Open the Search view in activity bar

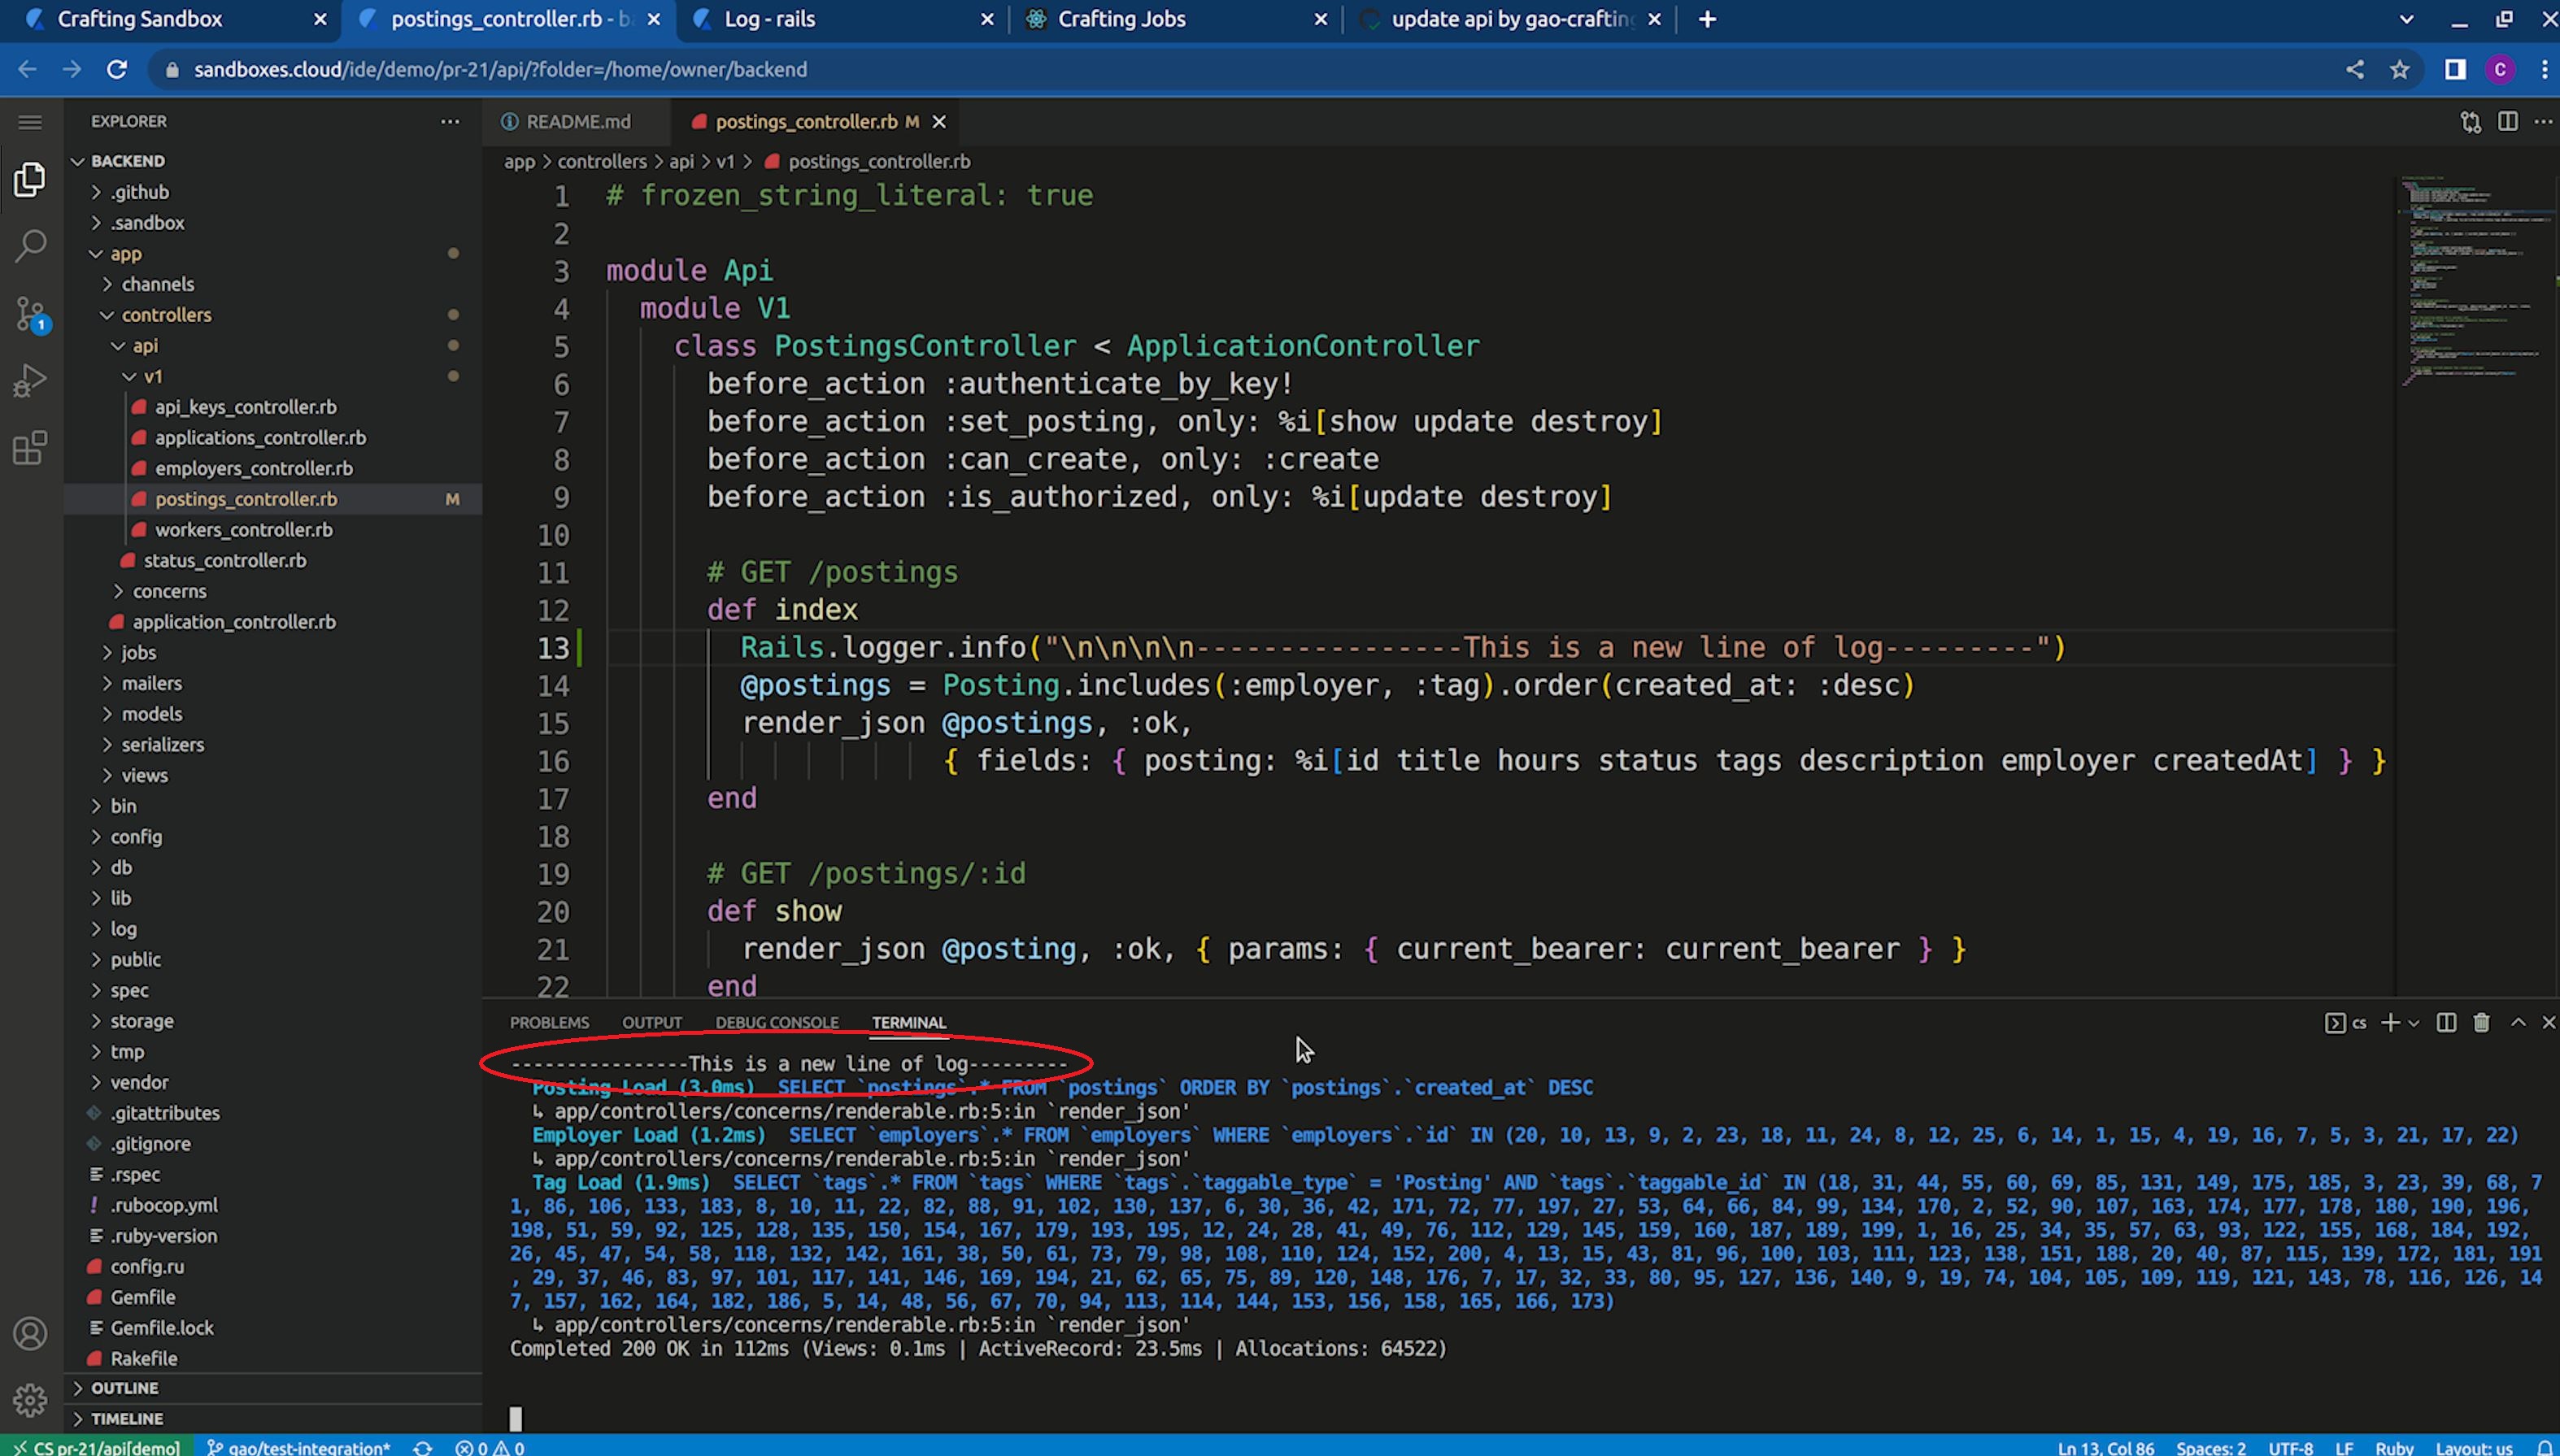30,246
